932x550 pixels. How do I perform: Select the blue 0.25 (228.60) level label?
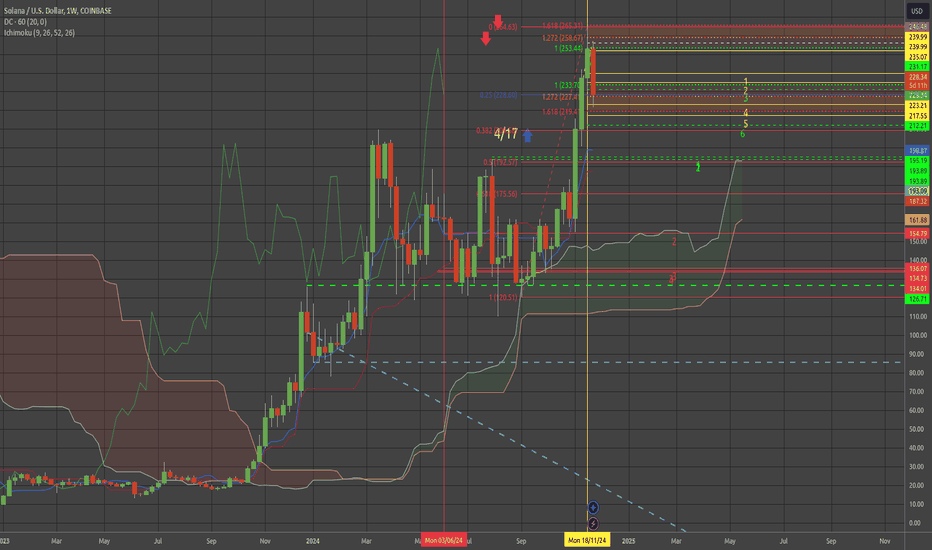click(x=499, y=95)
